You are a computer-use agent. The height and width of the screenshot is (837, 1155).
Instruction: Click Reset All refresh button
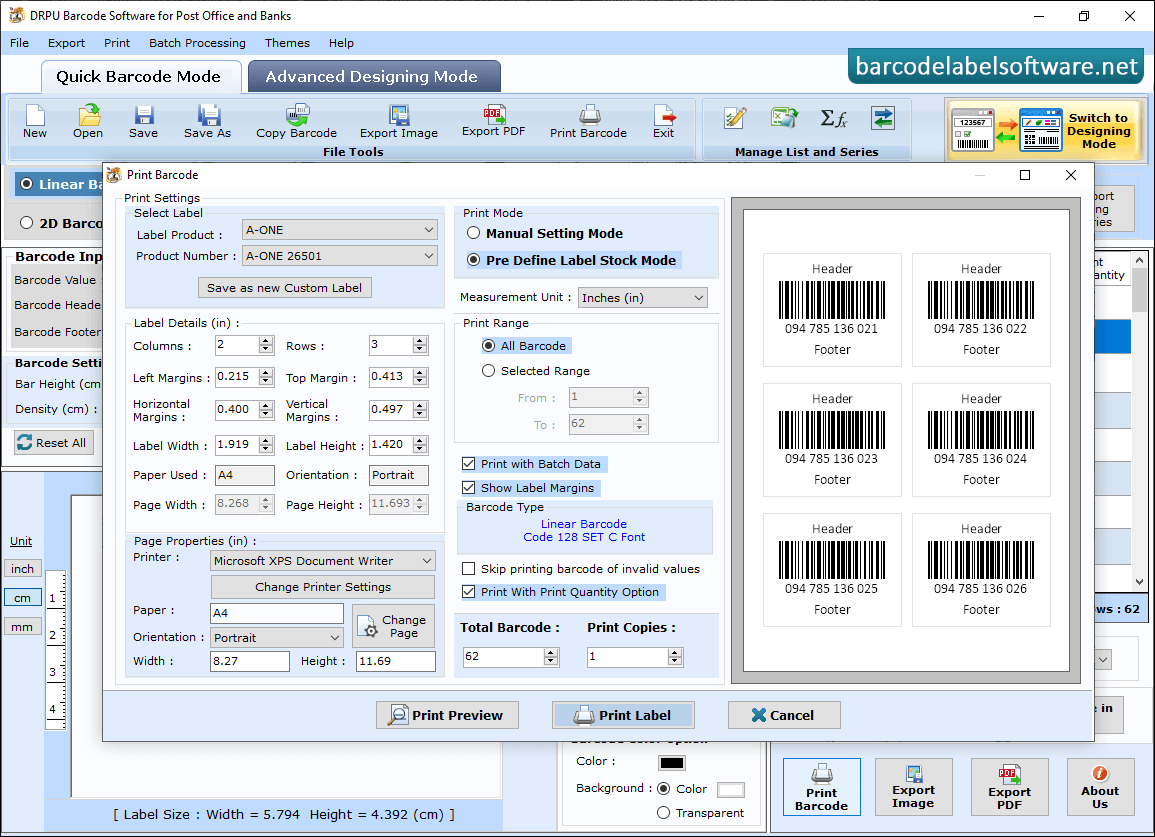[54, 442]
